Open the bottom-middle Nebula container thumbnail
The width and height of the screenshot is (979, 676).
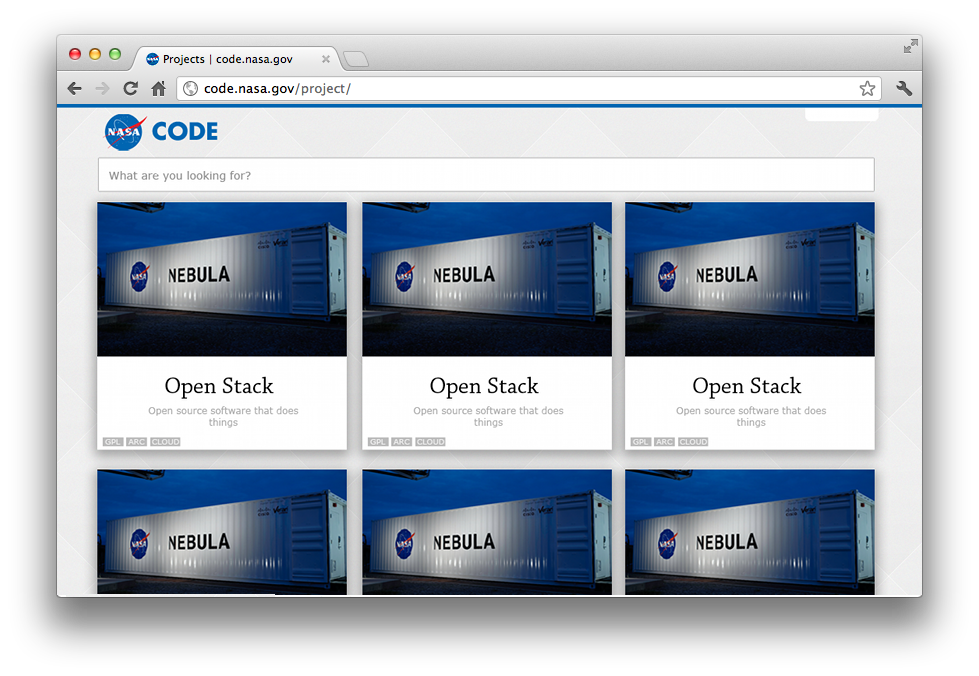pos(487,532)
